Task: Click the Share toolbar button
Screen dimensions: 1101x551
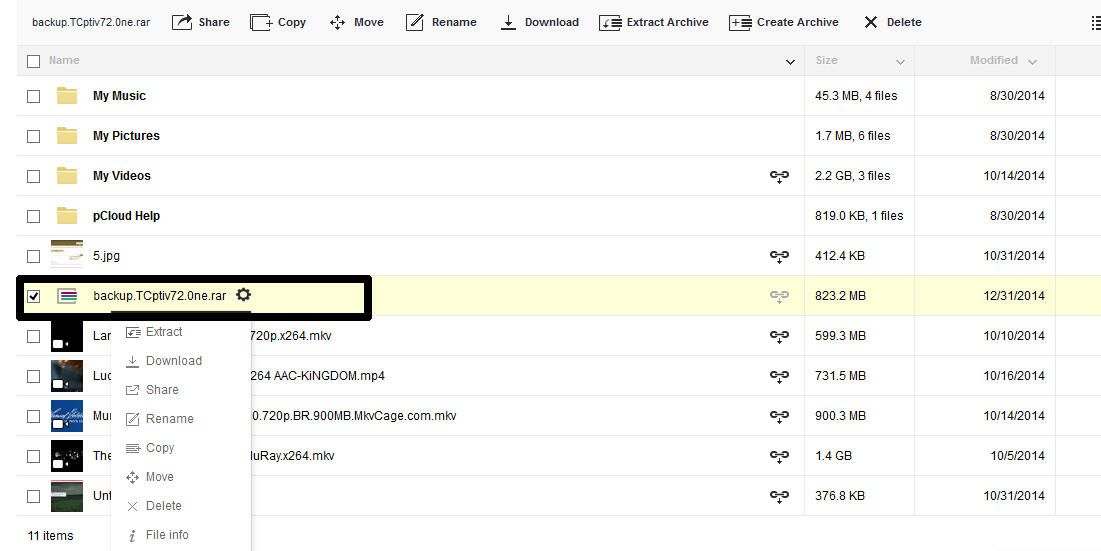Action: (201, 22)
